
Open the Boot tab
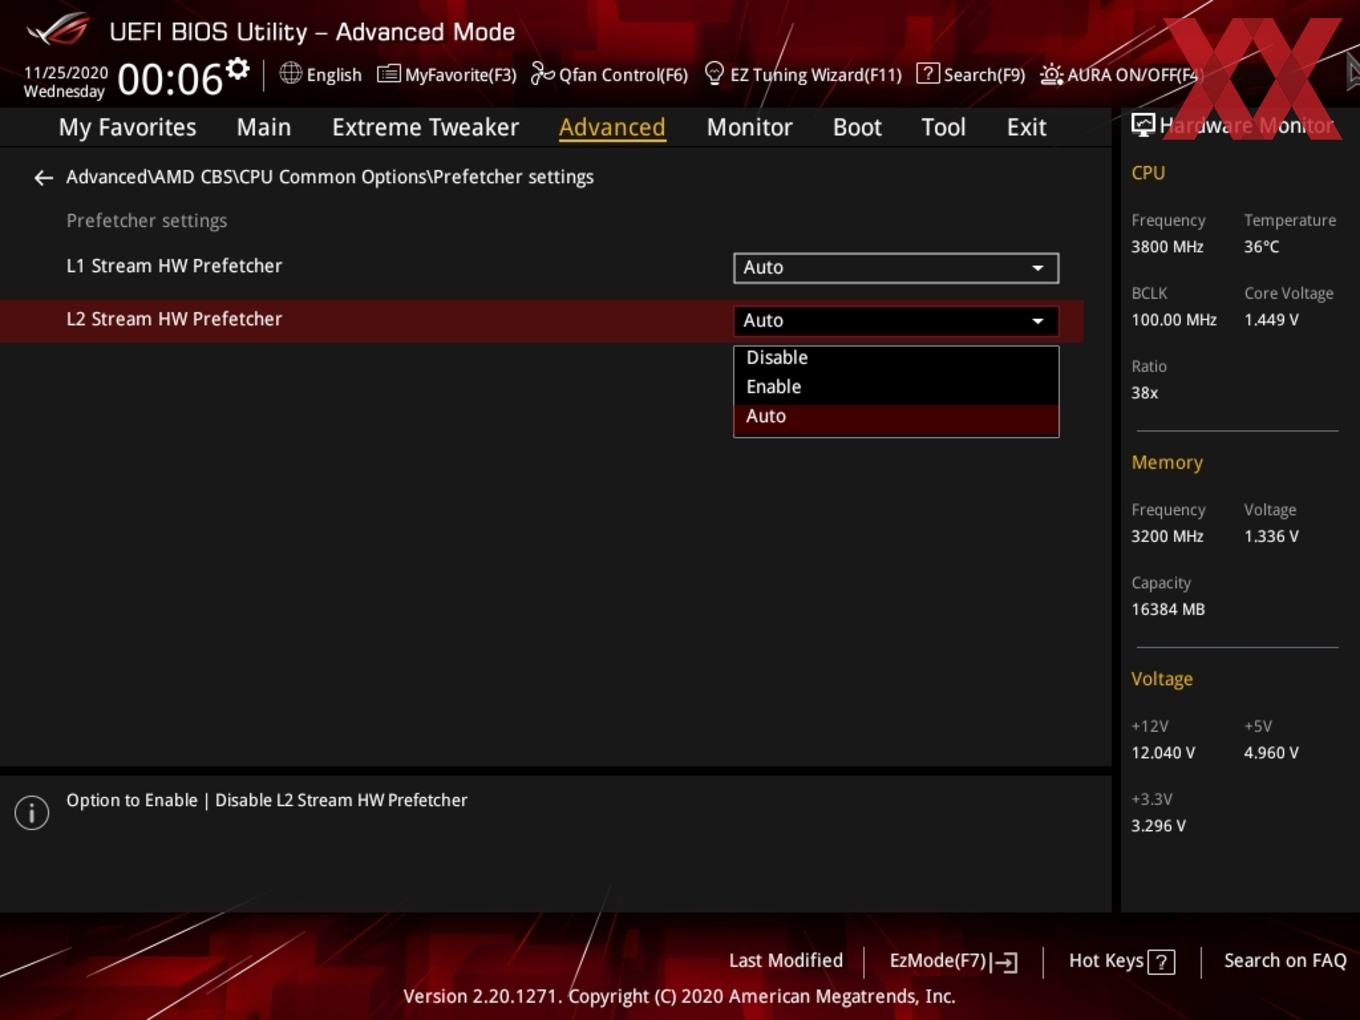(857, 127)
